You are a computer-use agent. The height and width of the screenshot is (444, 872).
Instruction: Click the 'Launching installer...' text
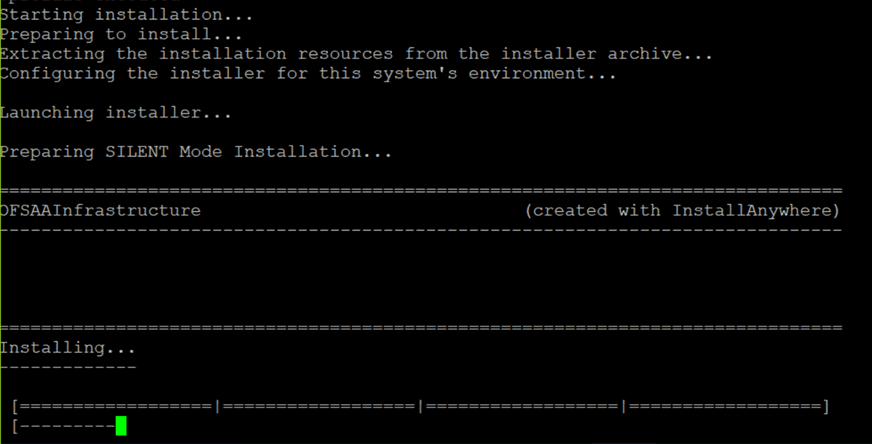point(116,113)
